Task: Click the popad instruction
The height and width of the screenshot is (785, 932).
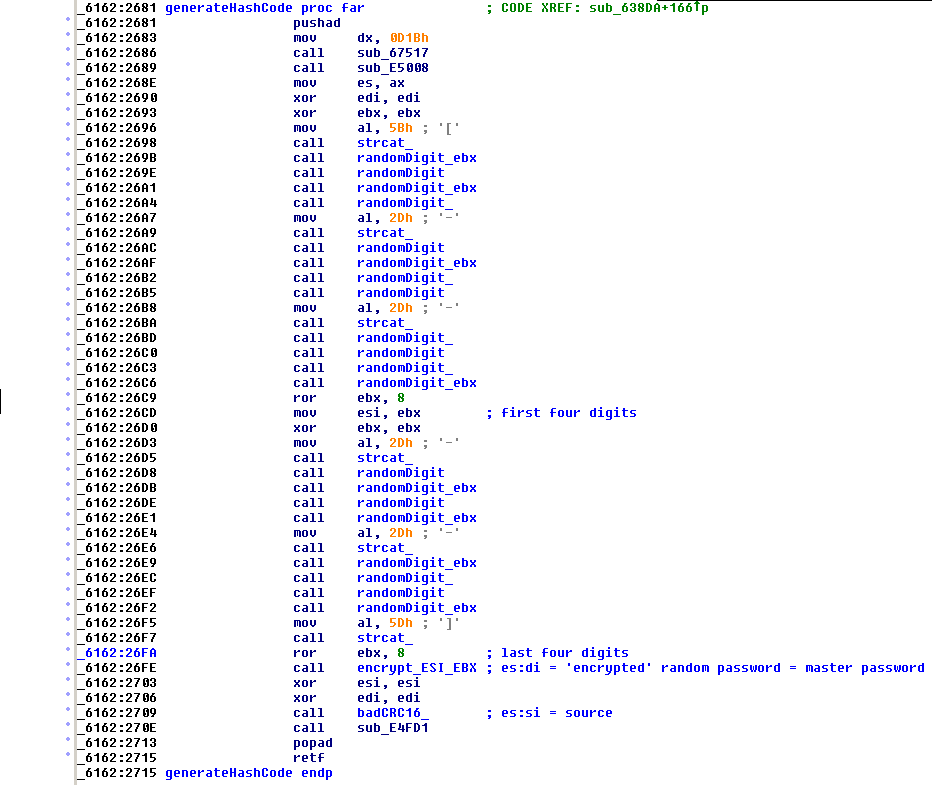Action: tap(313, 743)
